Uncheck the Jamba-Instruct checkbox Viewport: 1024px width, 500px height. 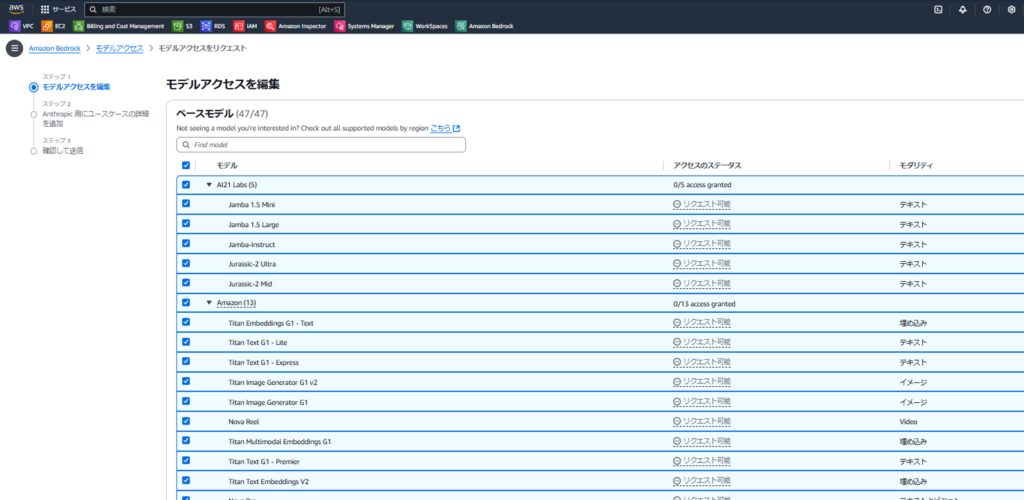pyautogui.click(x=186, y=243)
